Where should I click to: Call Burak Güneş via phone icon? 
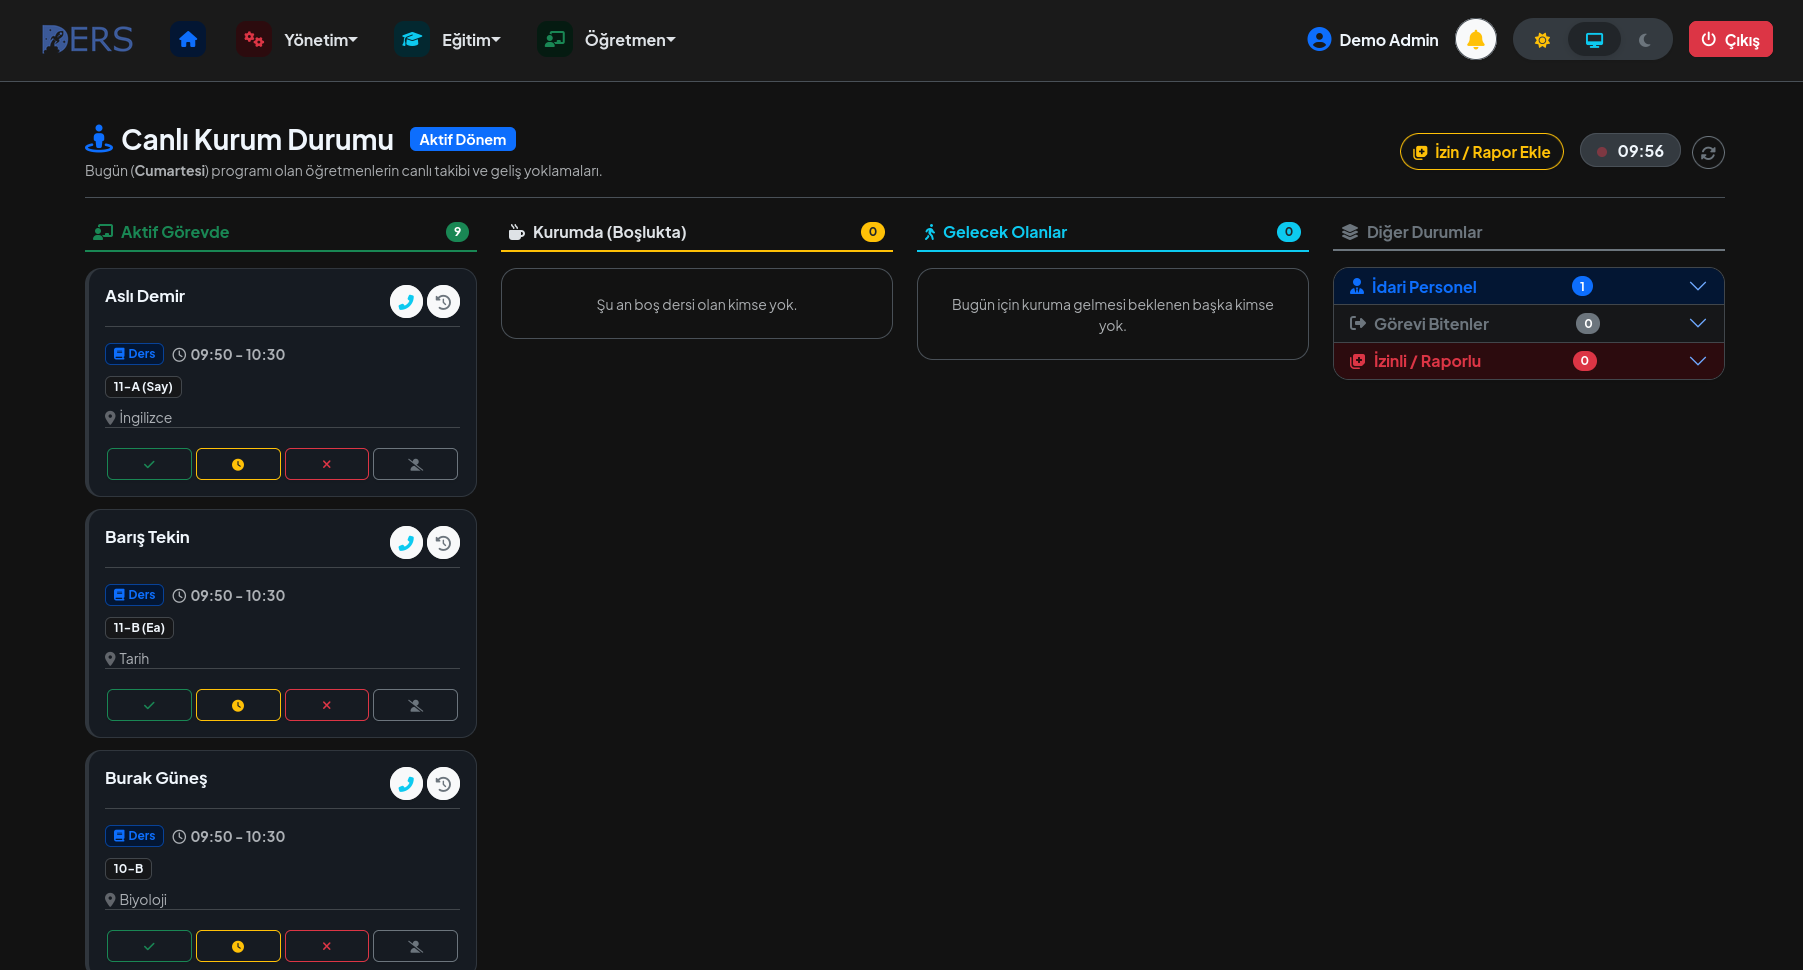[406, 784]
